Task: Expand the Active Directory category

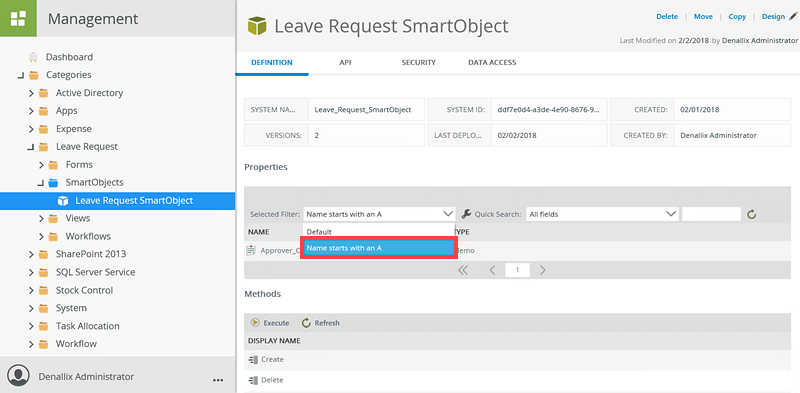Action: pyautogui.click(x=31, y=93)
